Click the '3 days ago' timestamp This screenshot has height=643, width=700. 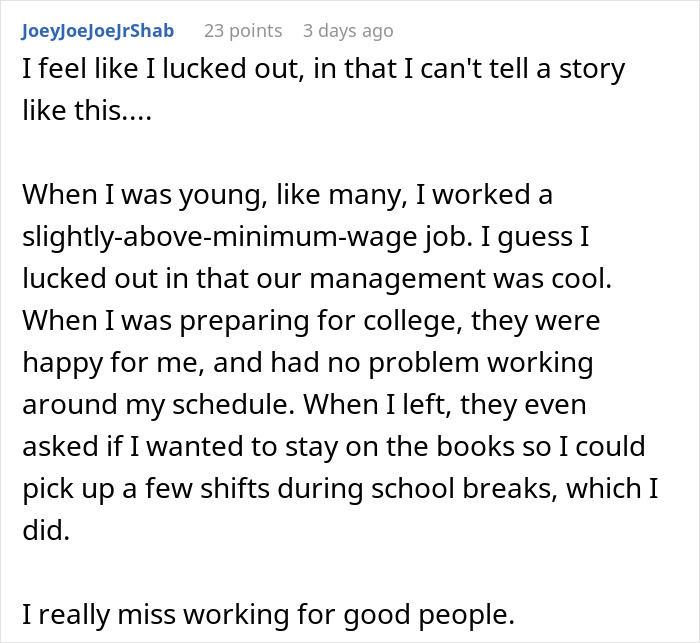[x=348, y=31]
